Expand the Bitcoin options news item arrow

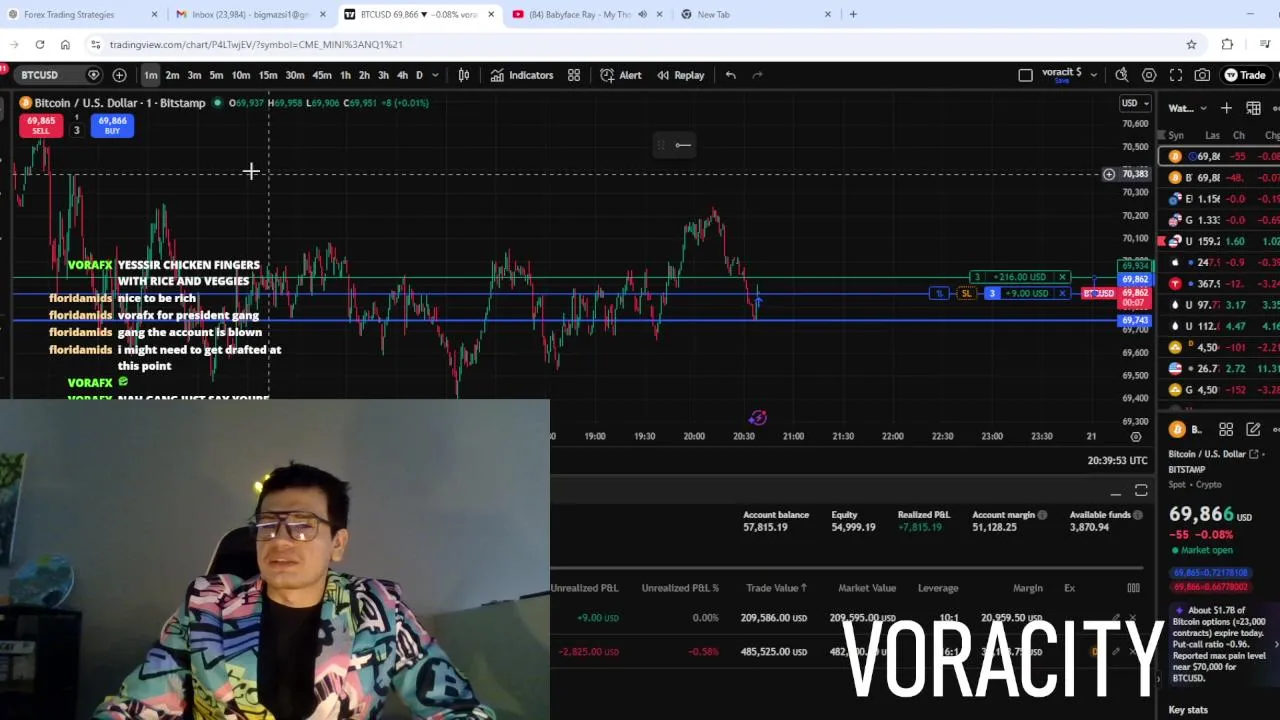(x=1275, y=645)
